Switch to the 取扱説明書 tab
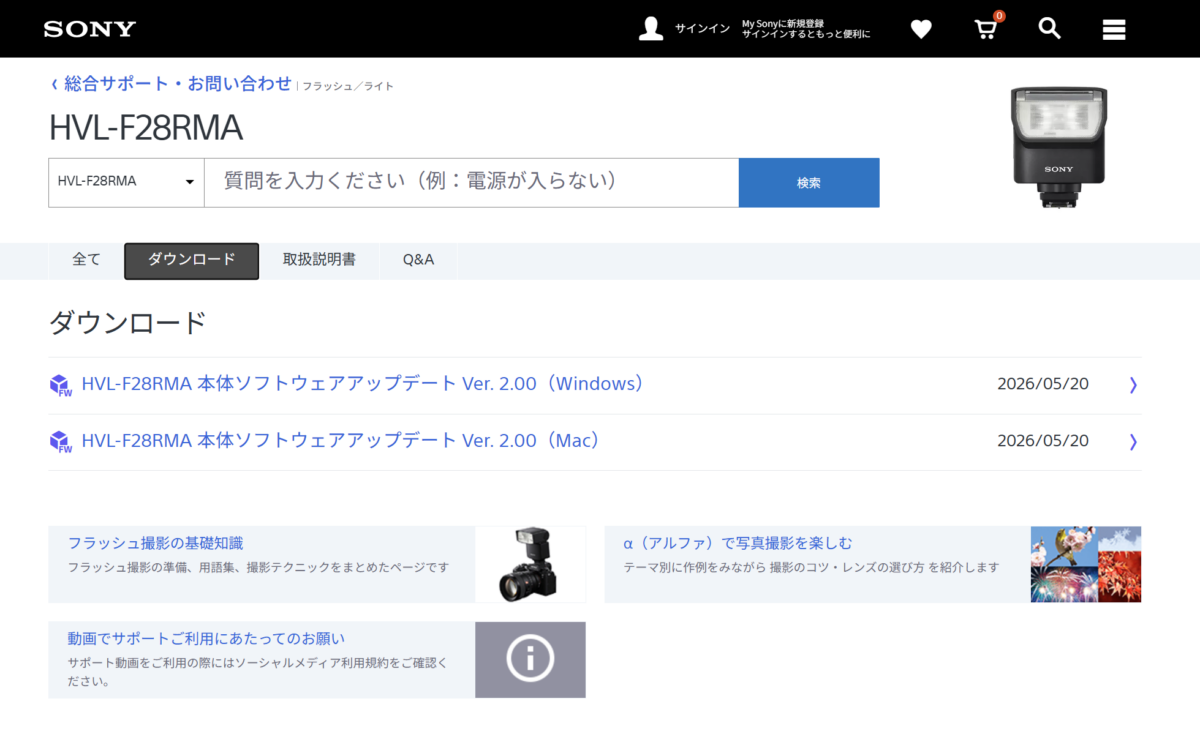This screenshot has height=734, width=1200. click(319, 260)
